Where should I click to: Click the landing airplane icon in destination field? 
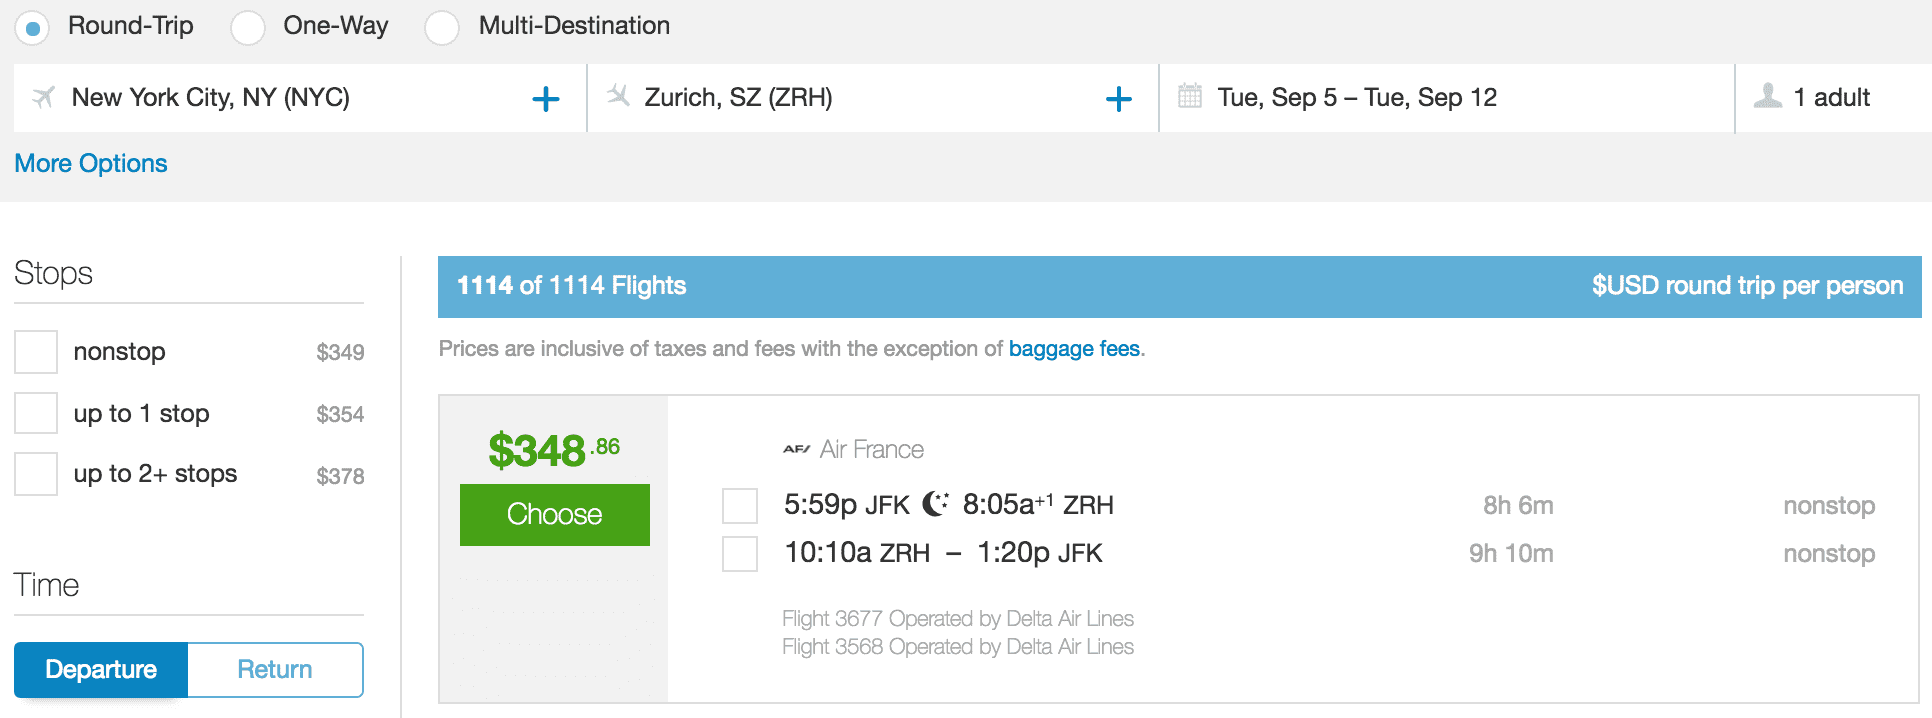[x=618, y=96]
